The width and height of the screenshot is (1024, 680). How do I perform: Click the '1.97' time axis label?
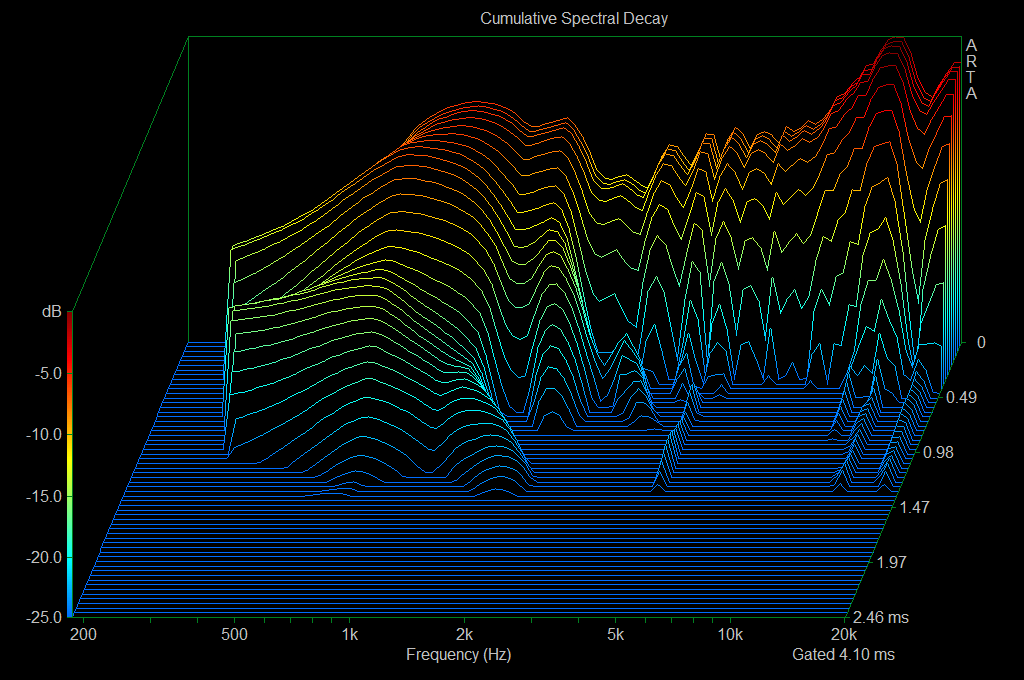point(891,562)
